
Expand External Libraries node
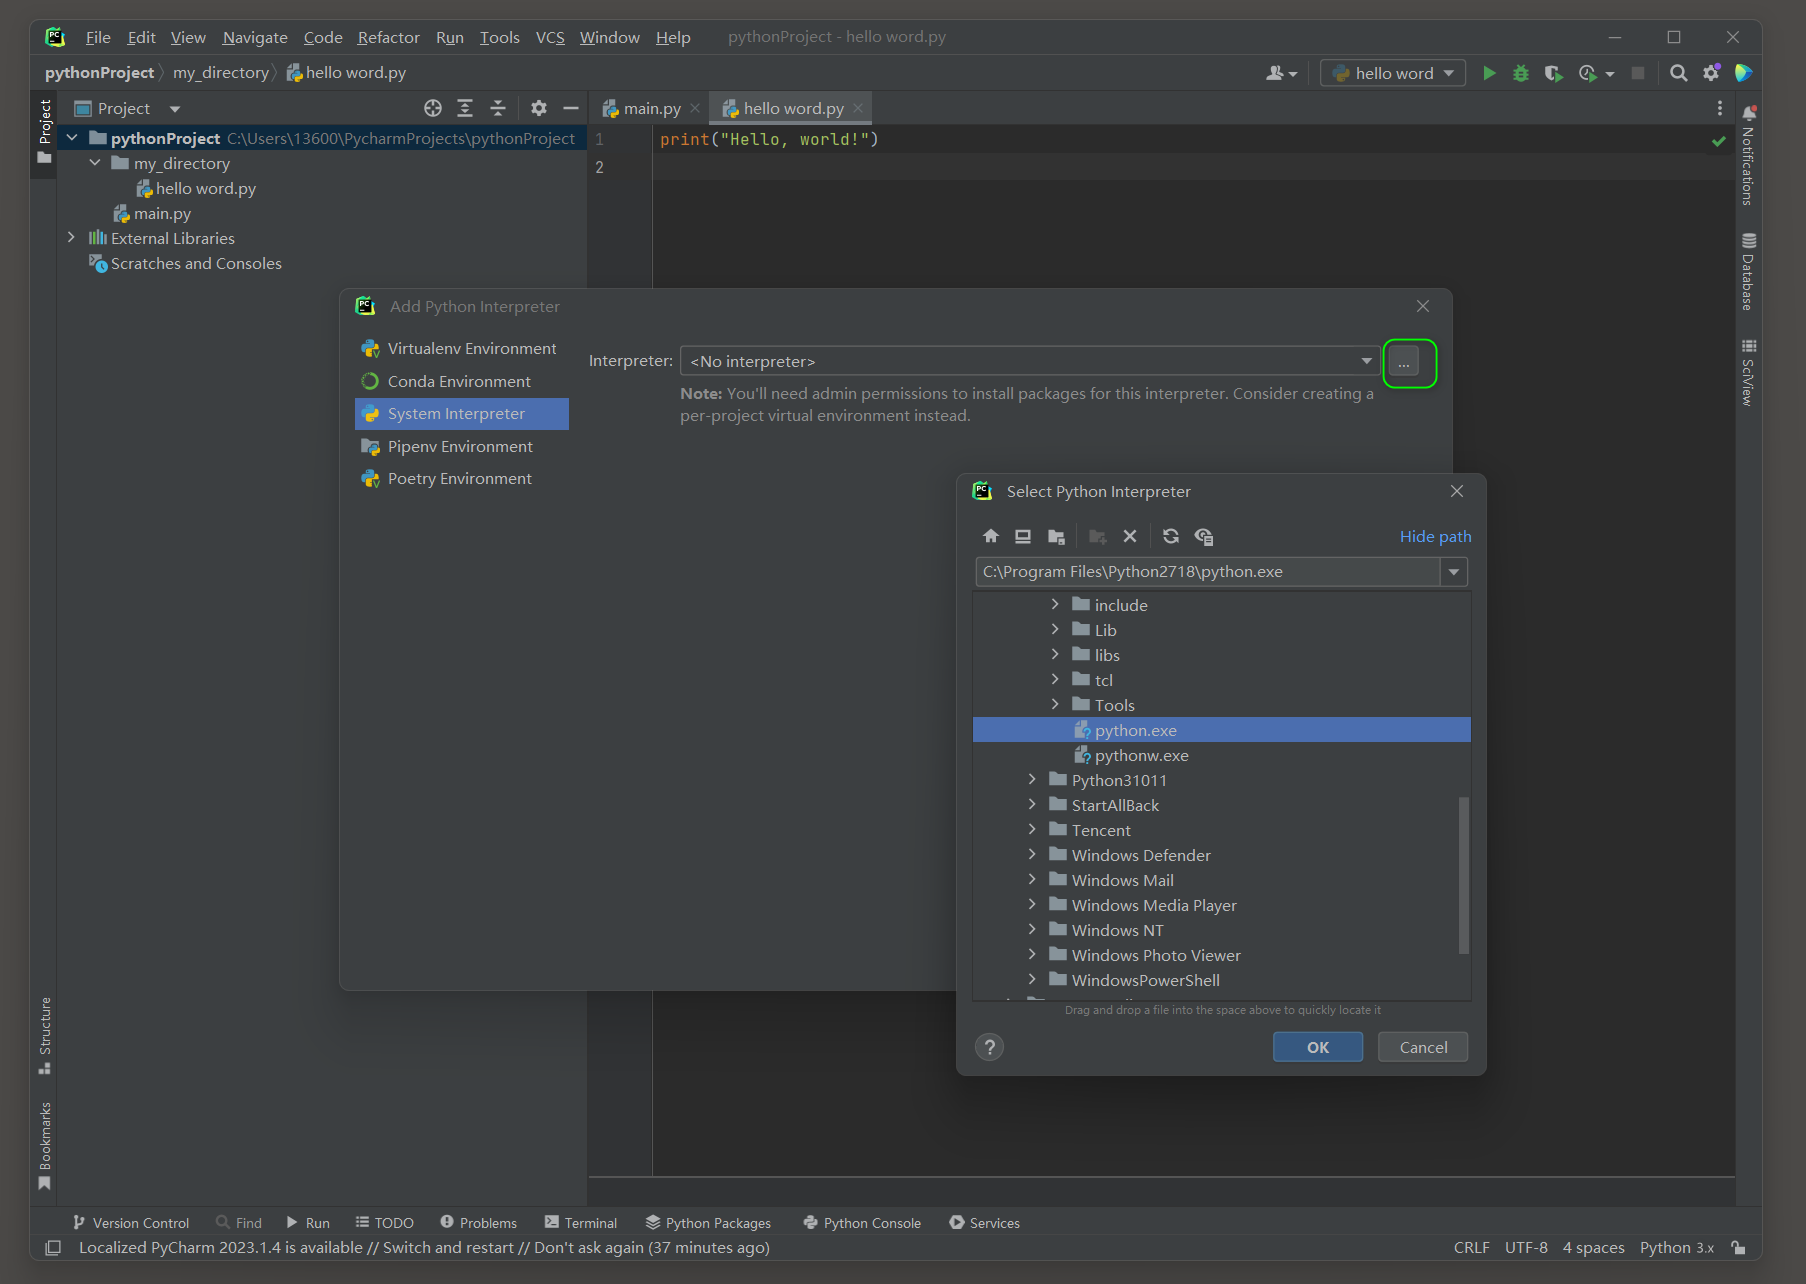[x=71, y=238]
